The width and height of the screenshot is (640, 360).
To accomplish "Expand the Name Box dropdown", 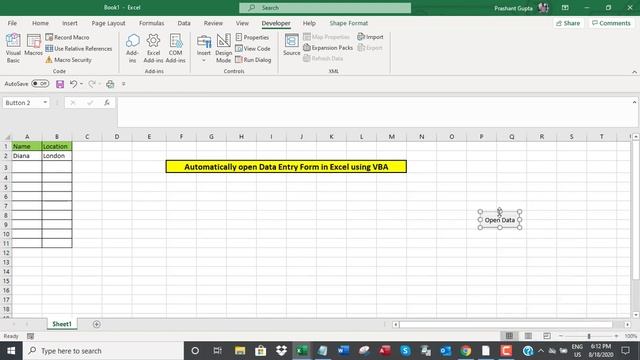I will [x=45, y=102].
